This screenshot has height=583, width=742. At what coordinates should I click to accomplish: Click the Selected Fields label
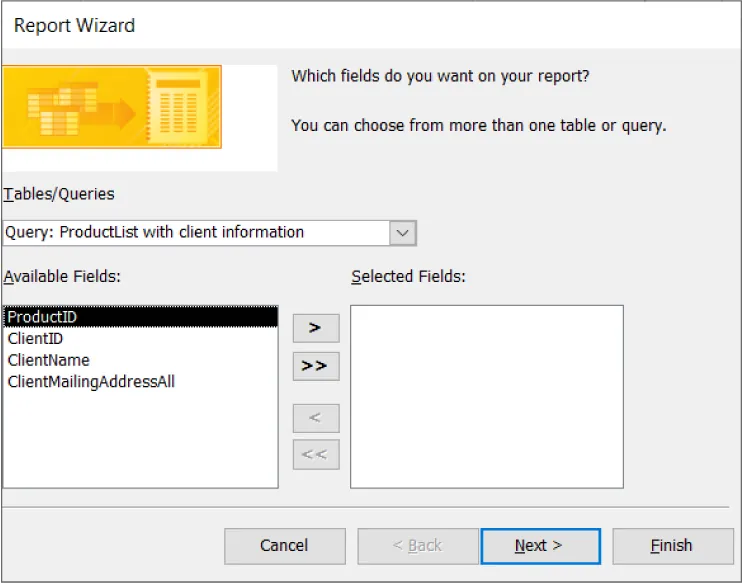click(408, 276)
